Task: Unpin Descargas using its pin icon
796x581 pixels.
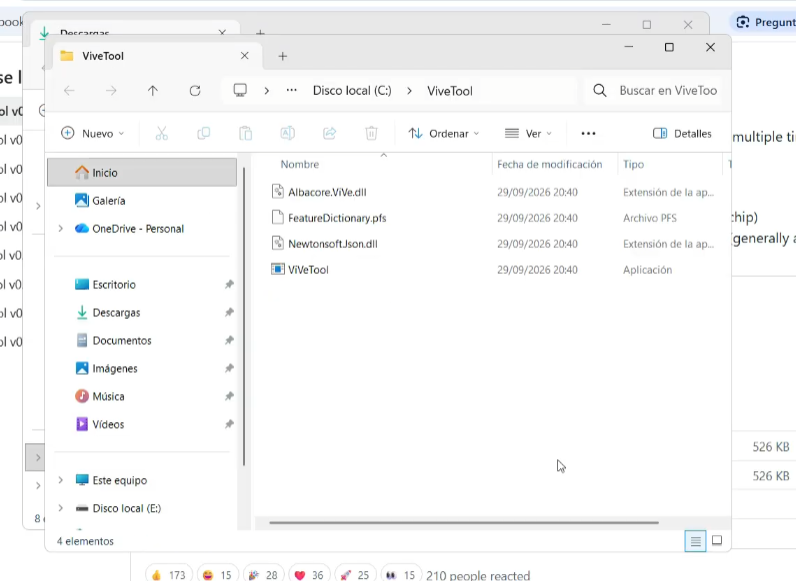Action: coord(229,312)
